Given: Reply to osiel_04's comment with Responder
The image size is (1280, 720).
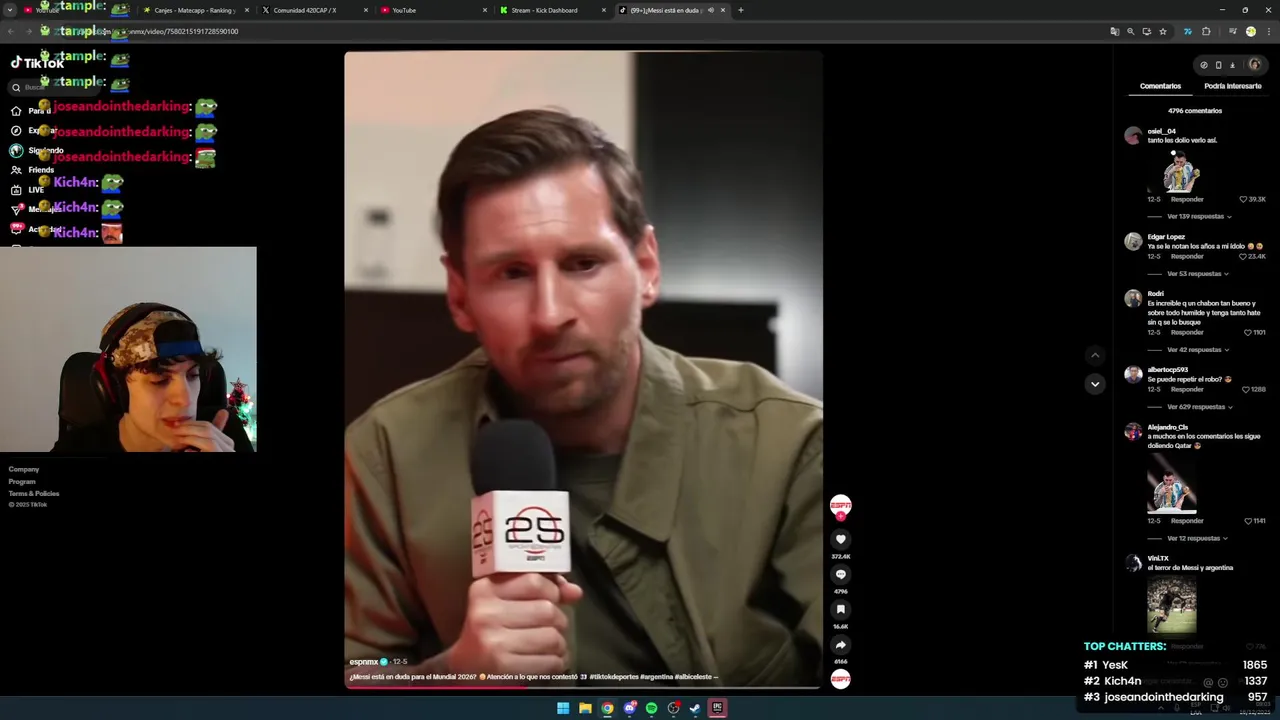Looking at the screenshot, I should coord(1187,199).
